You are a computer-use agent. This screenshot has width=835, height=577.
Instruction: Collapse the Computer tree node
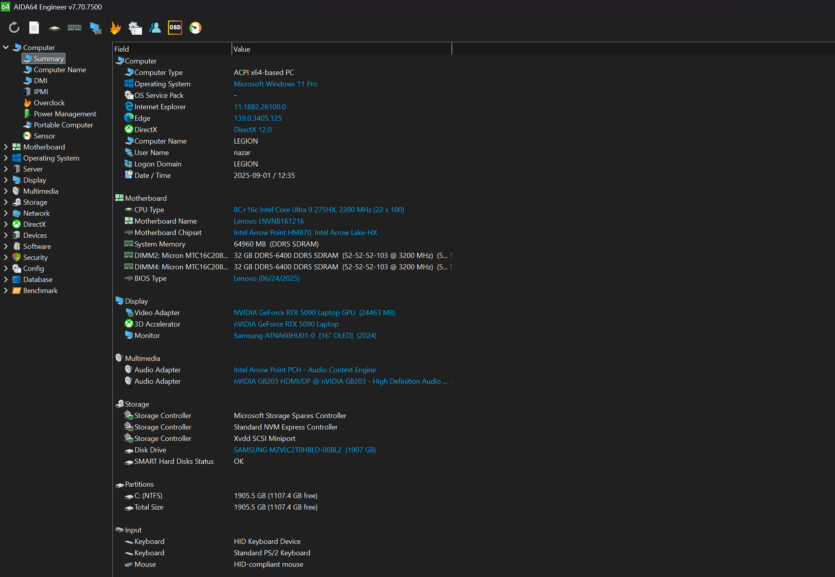tap(6, 47)
